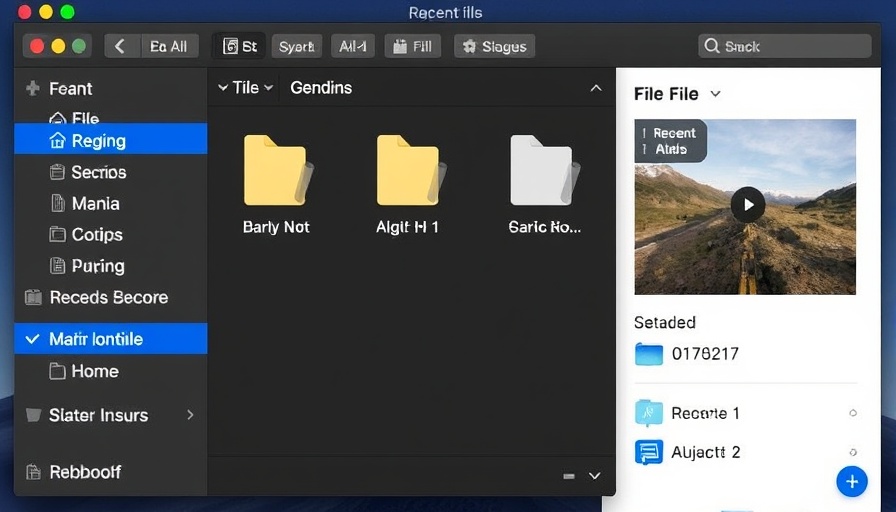Screen dimensions: 896x512
Task: Click the clipboard icon beside Secrios
Action: [x=57, y=172]
